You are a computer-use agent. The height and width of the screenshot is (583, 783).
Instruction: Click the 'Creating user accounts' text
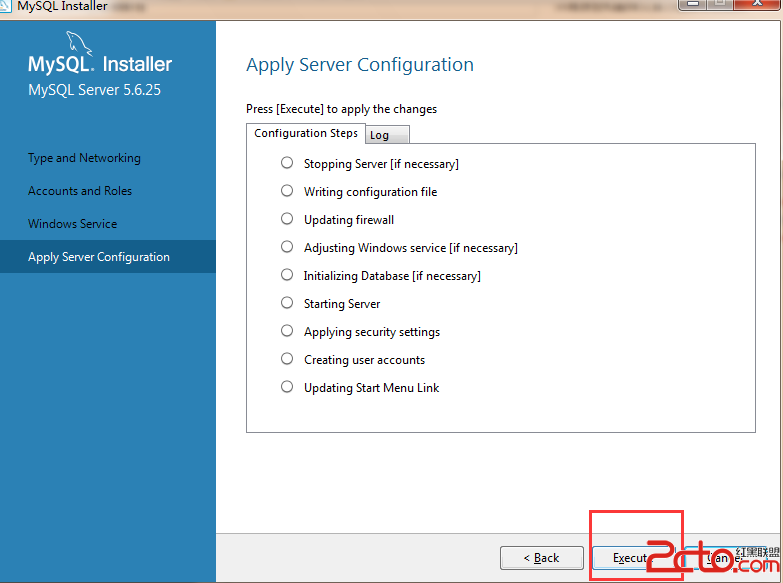coord(365,360)
